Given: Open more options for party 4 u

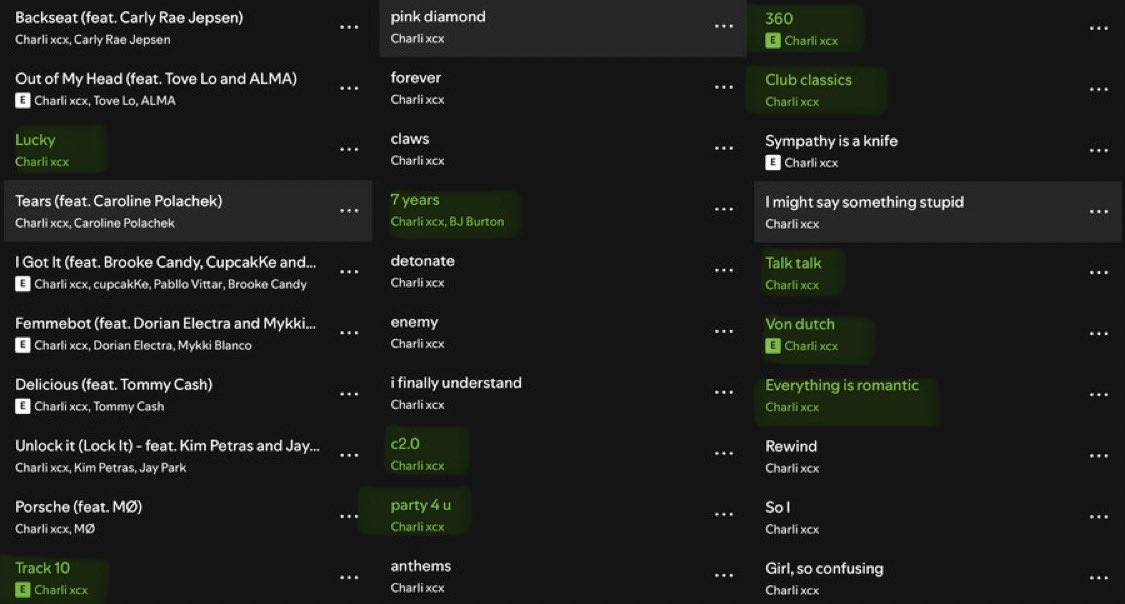Looking at the screenshot, I should pyautogui.click(x=724, y=514).
